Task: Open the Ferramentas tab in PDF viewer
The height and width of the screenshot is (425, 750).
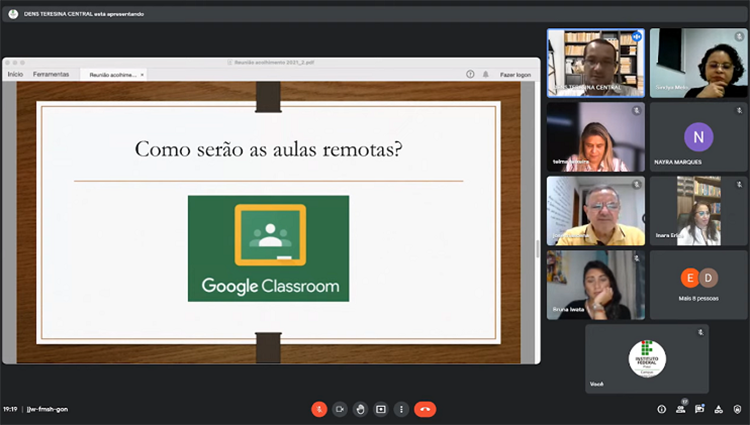Action: point(51,74)
